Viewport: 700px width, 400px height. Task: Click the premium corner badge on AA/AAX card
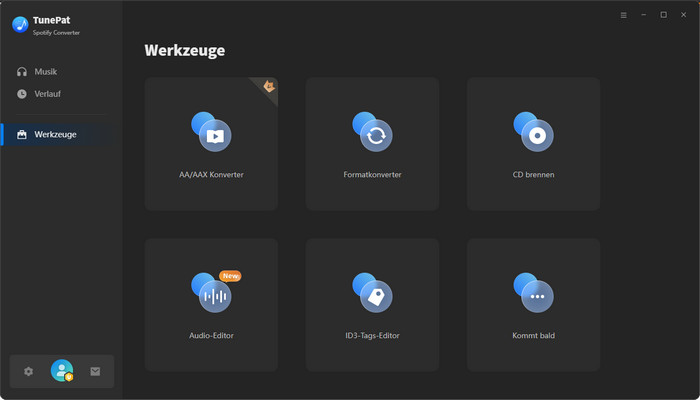[268, 87]
